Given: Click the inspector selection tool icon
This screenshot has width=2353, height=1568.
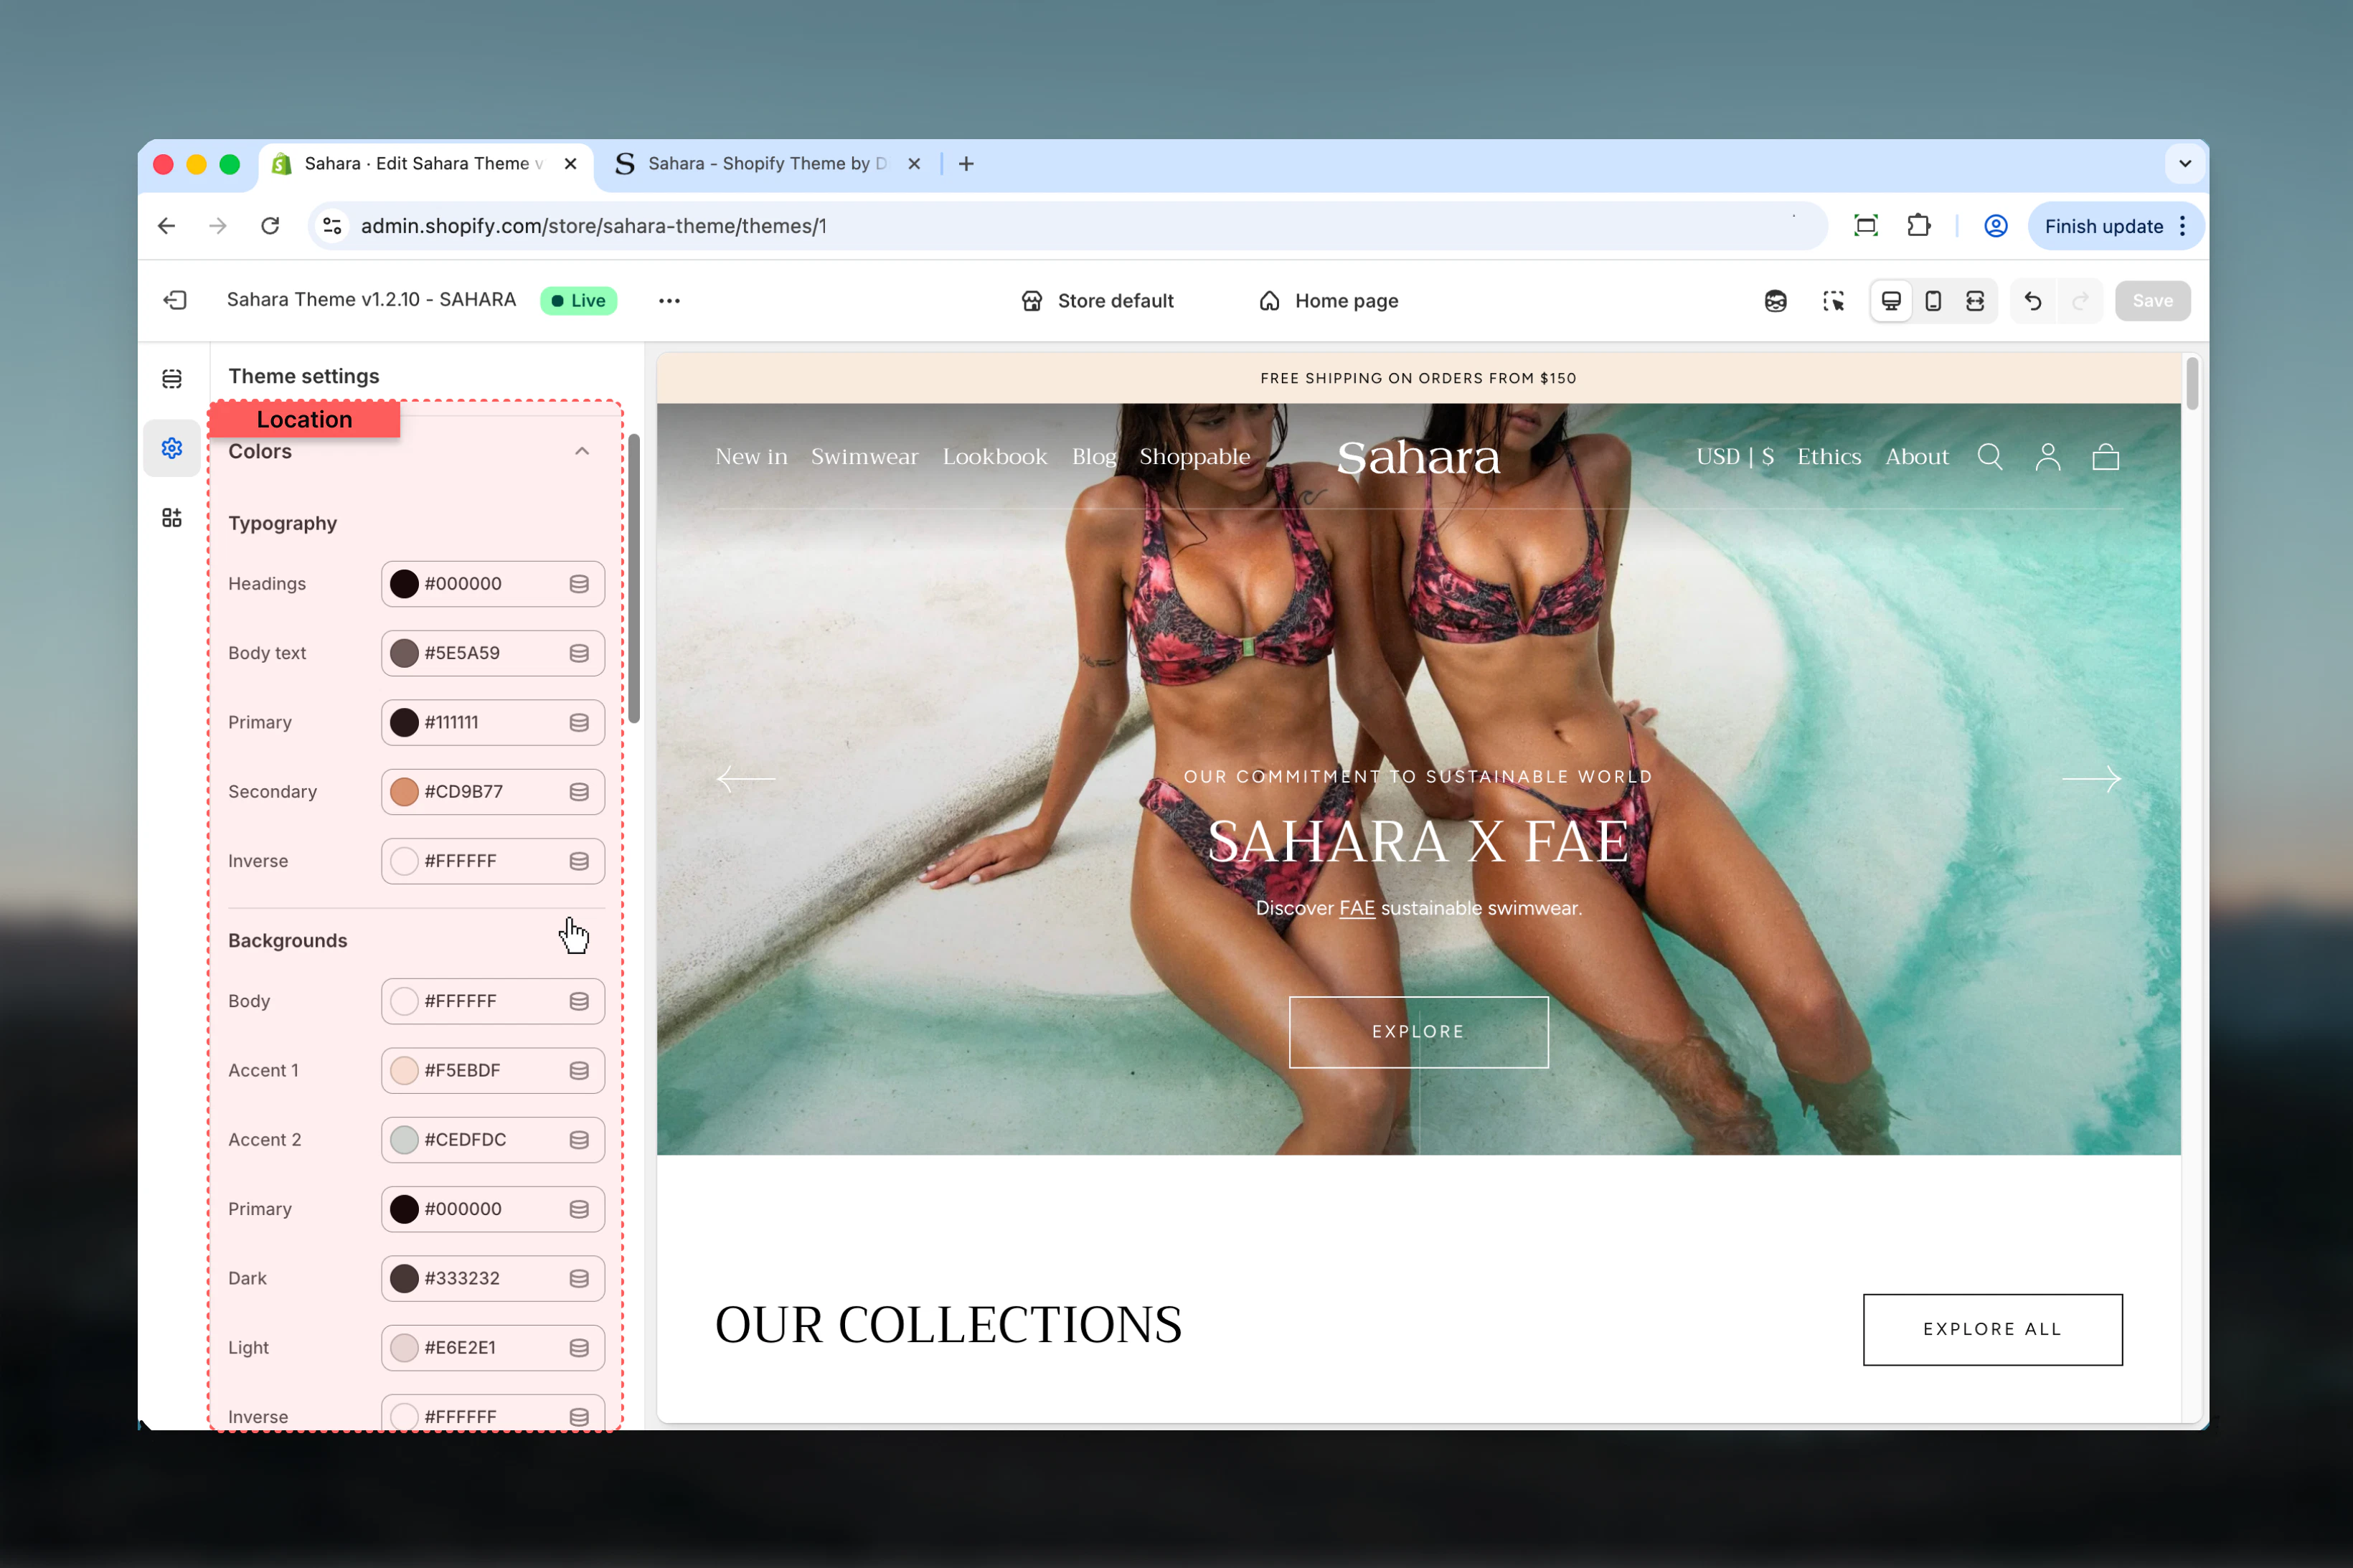Looking at the screenshot, I should coord(1833,301).
